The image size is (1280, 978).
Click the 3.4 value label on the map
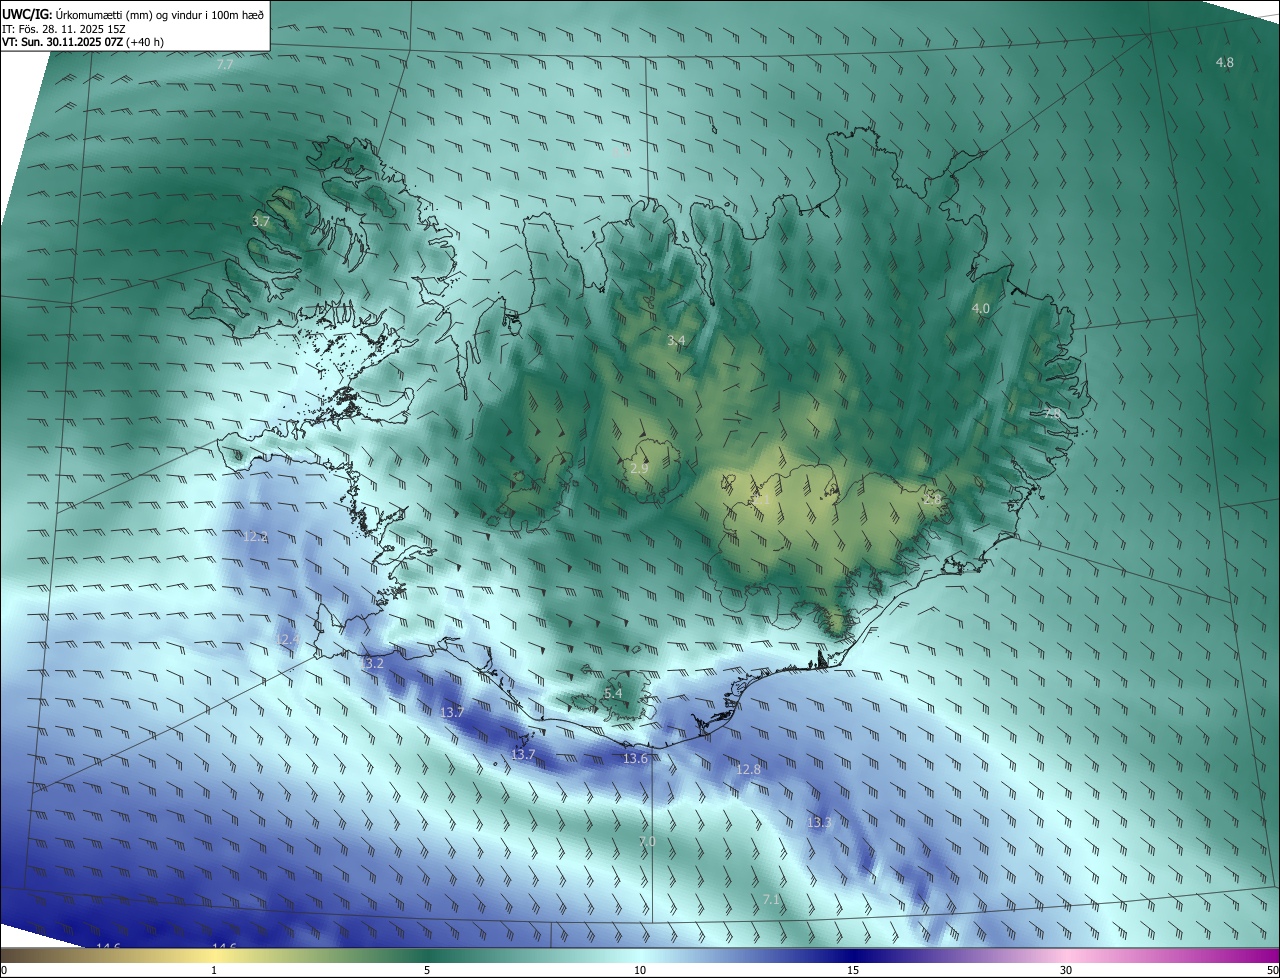point(676,340)
